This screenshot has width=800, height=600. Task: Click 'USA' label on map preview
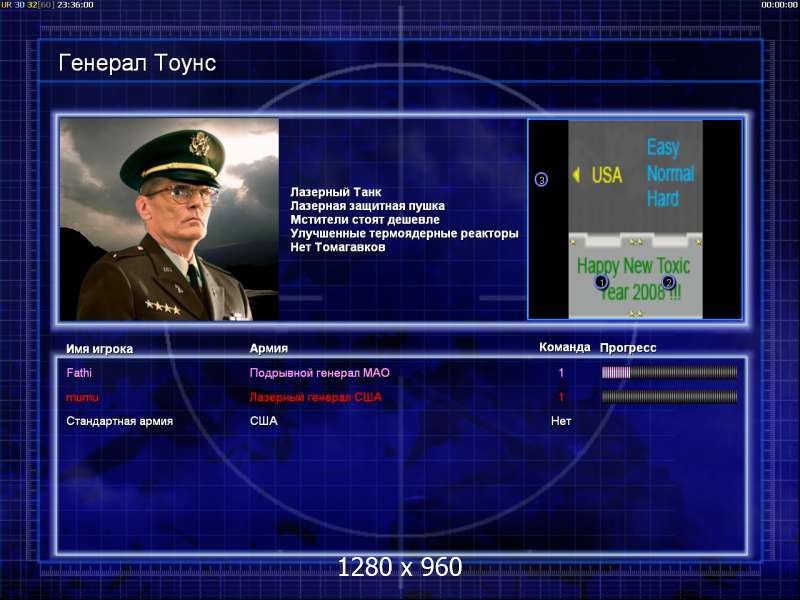coord(607,175)
